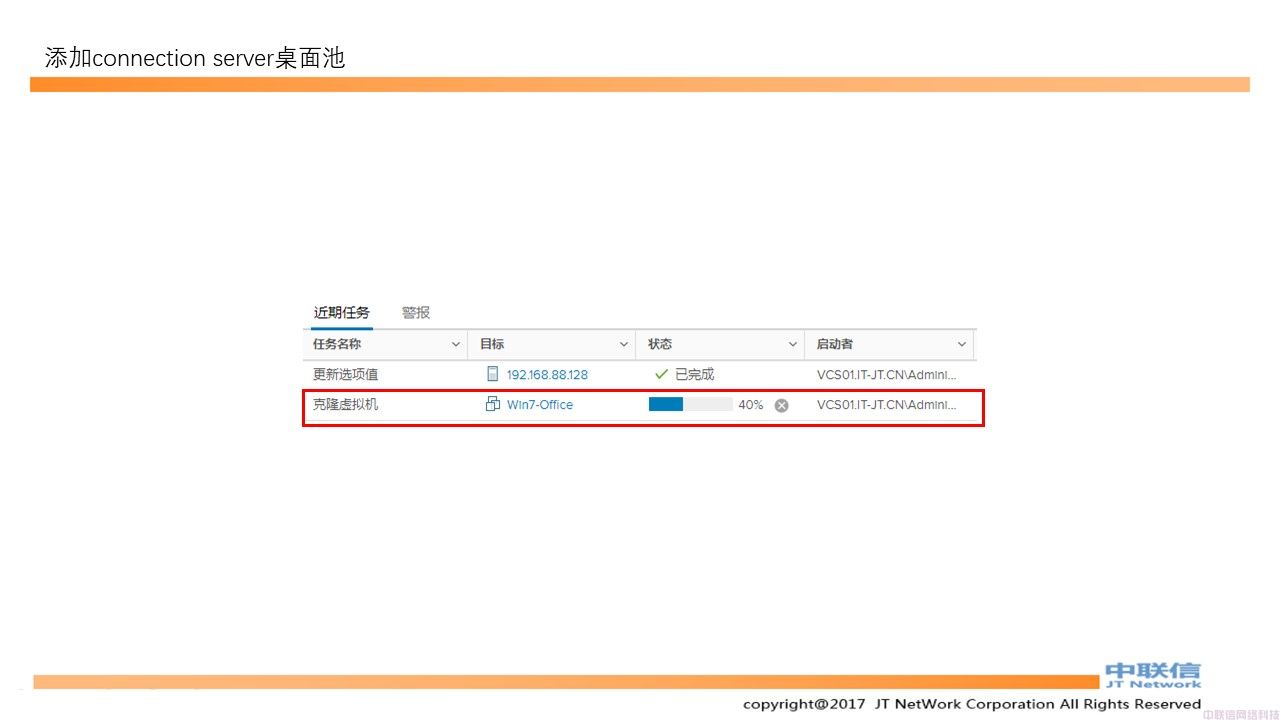Image resolution: width=1280 pixels, height=720 pixels.
Task: Click the initiator cell in the 克隆虚拟机 row
Action: (887, 405)
